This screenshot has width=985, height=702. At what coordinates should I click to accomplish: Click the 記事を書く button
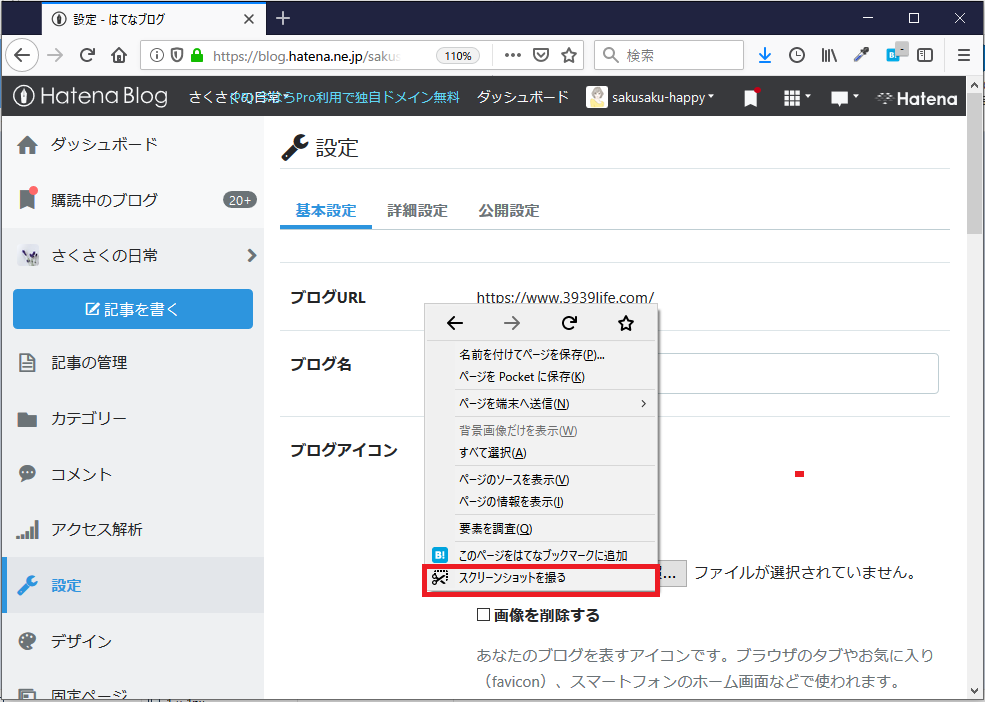click(x=132, y=309)
